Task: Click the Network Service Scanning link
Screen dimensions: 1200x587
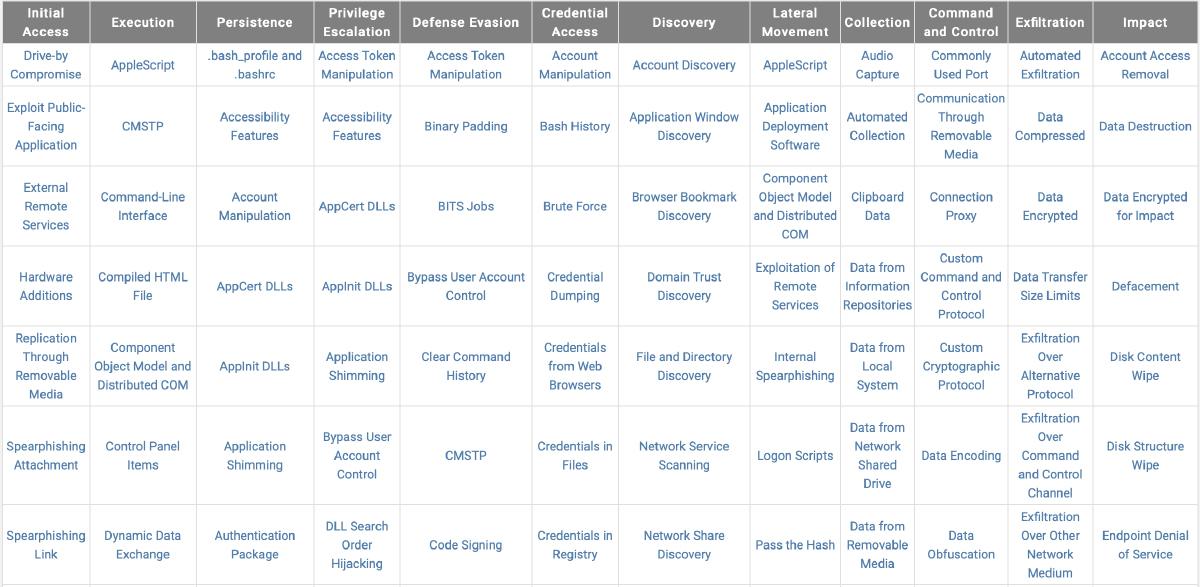Action: point(684,456)
